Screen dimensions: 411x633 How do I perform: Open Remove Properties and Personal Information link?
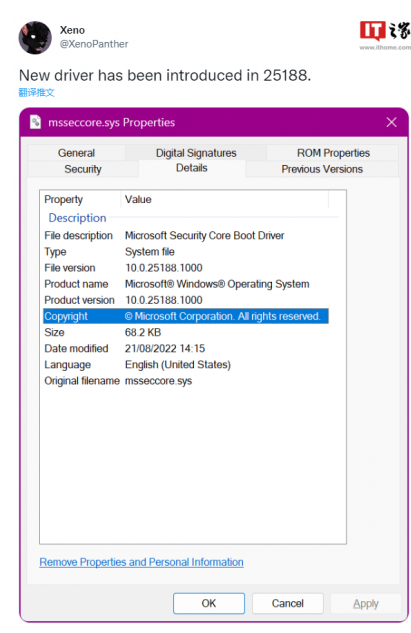pos(141,562)
